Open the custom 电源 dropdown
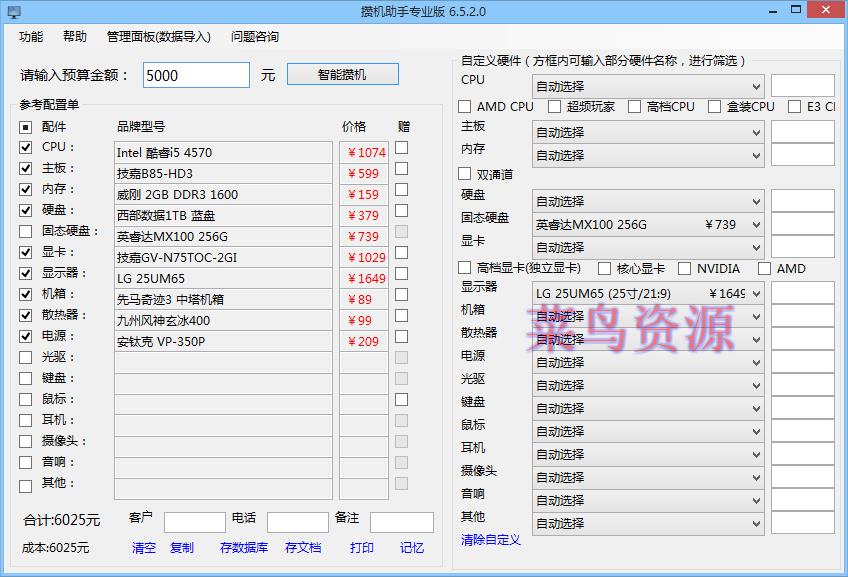This screenshot has width=848, height=577. pyautogui.click(x=648, y=362)
